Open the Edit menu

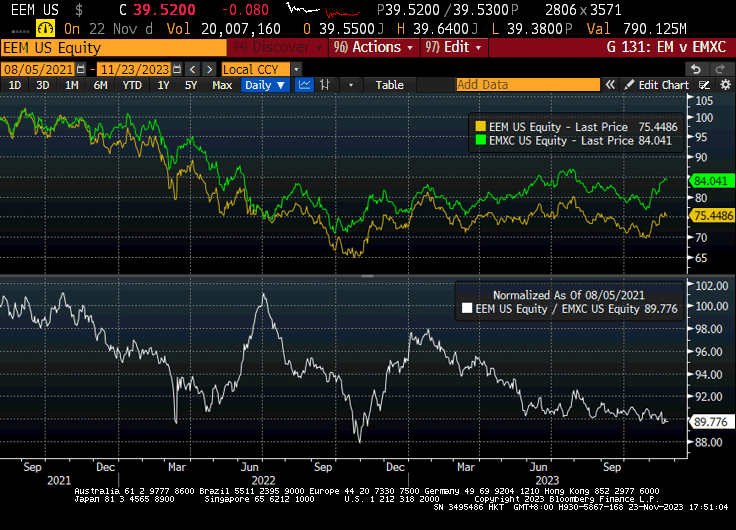pyautogui.click(x=453, y=47)
